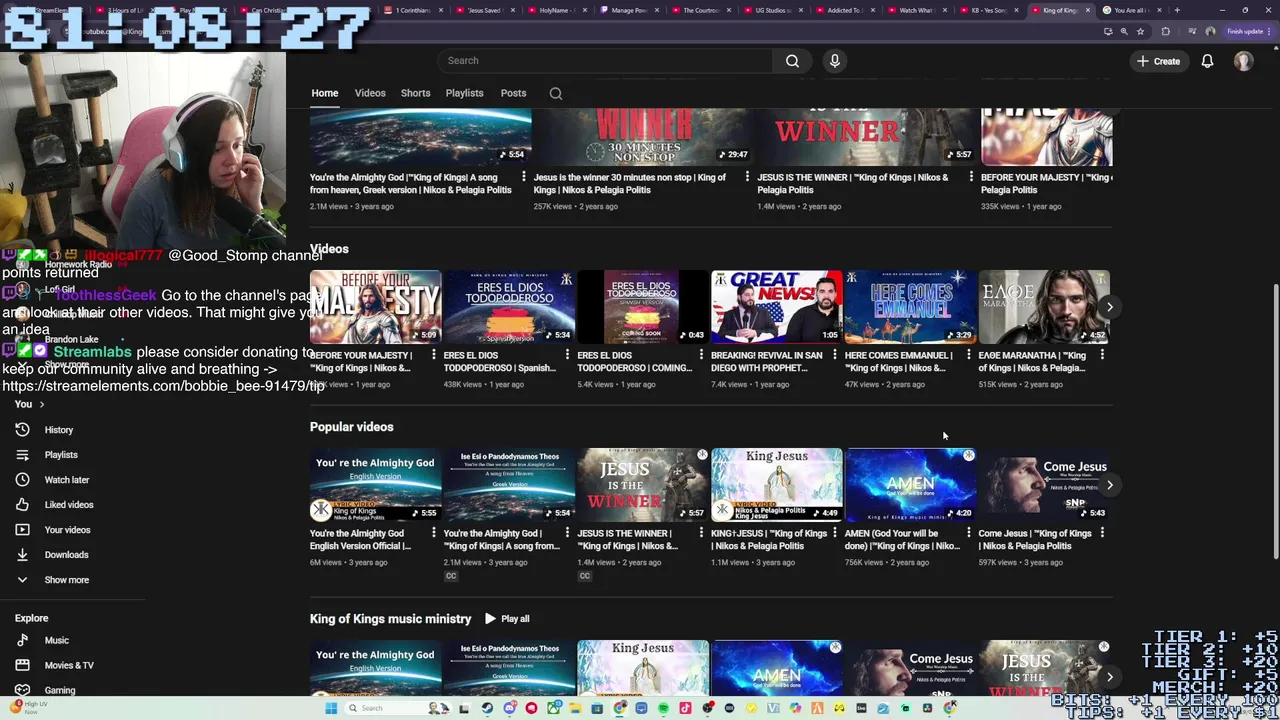Open options for Jesus is the winner 30 minutes video
This screenshot has height=720, width=1280.
pos(747,177)
